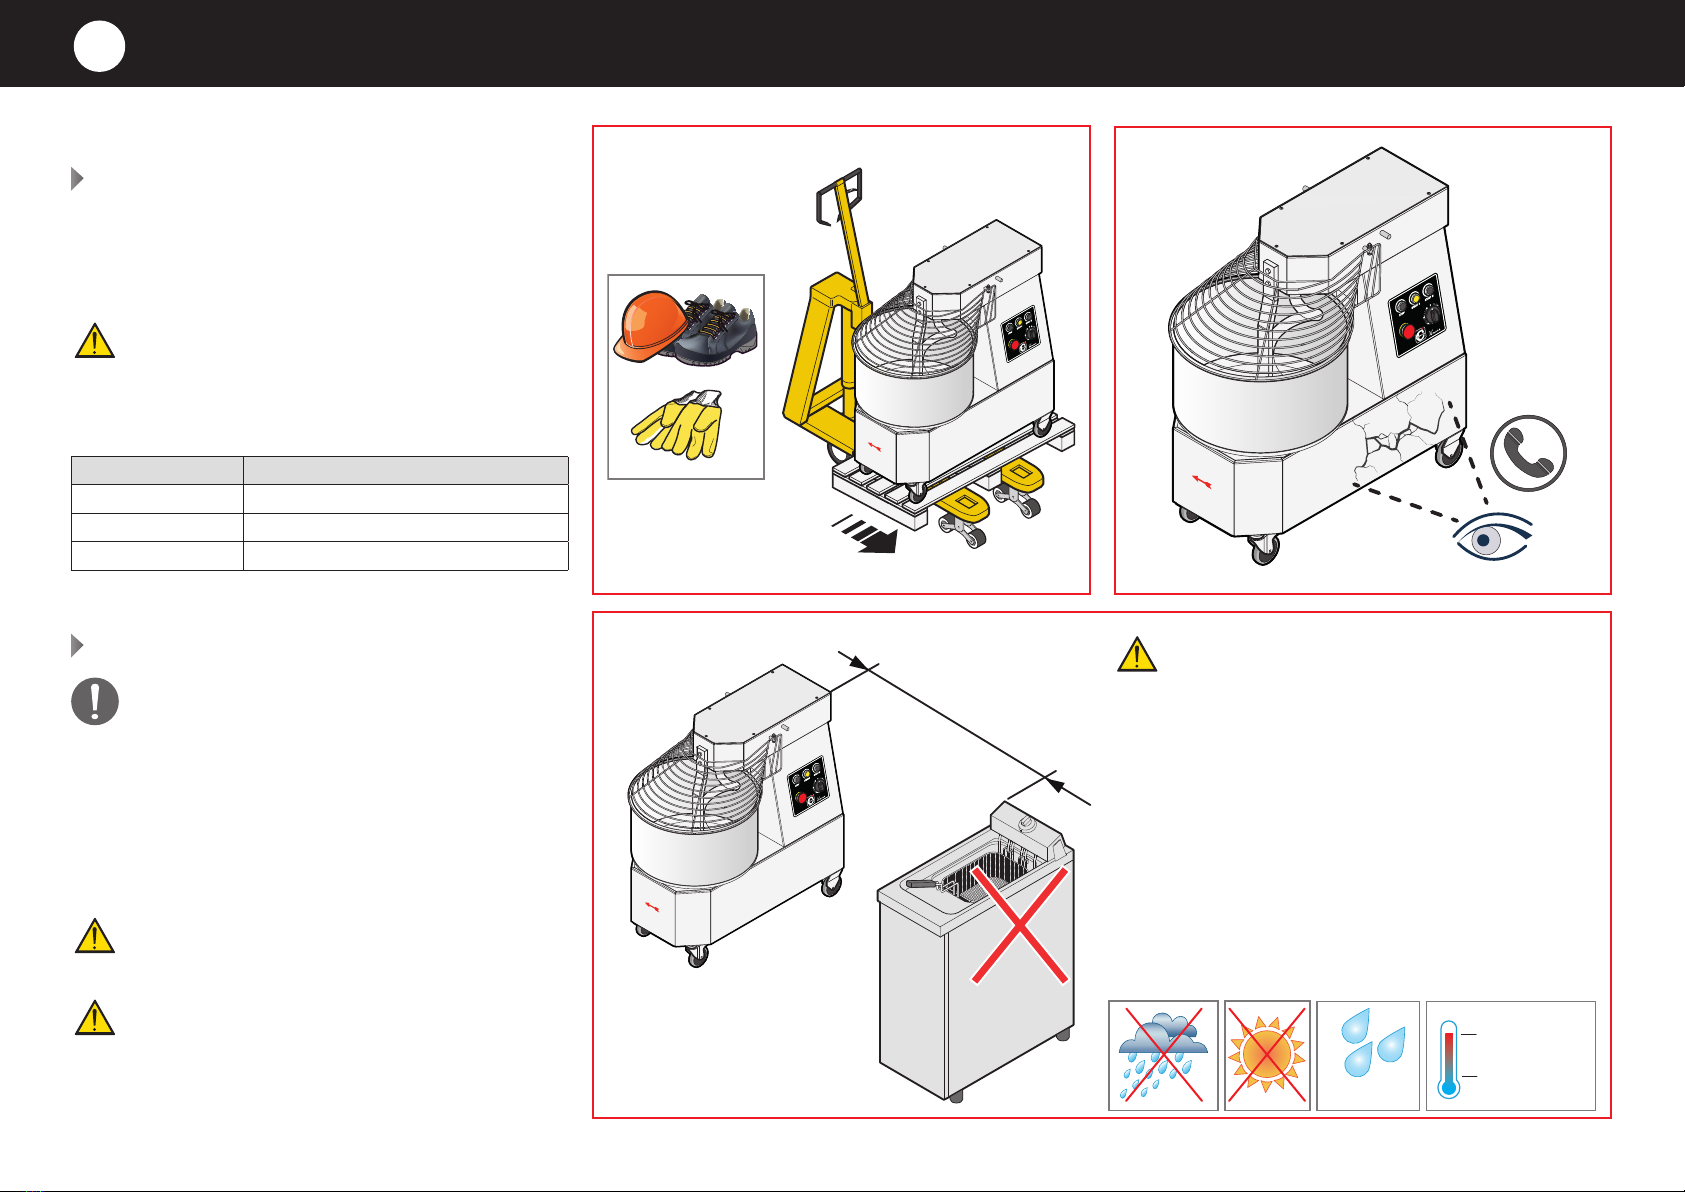1685x1192 pixels.
Task: Click the crossed-out rain cloud icon
Action: [x=1163, y=1055]
